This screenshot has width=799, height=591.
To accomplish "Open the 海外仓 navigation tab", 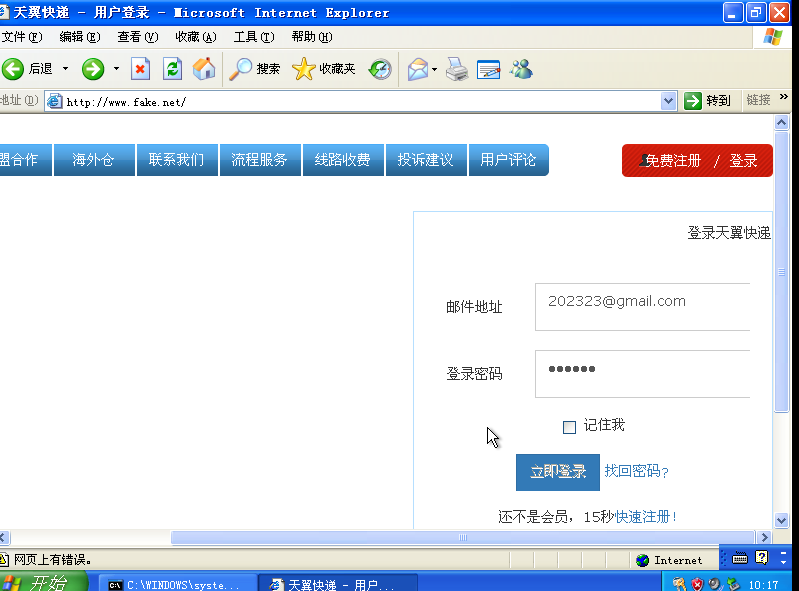I will [x=94, y=160].
